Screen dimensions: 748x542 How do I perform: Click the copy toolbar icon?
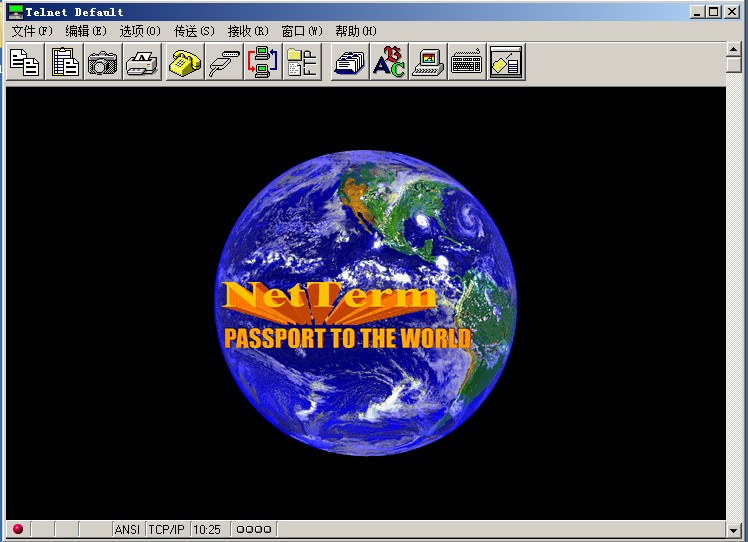point(25,62)
